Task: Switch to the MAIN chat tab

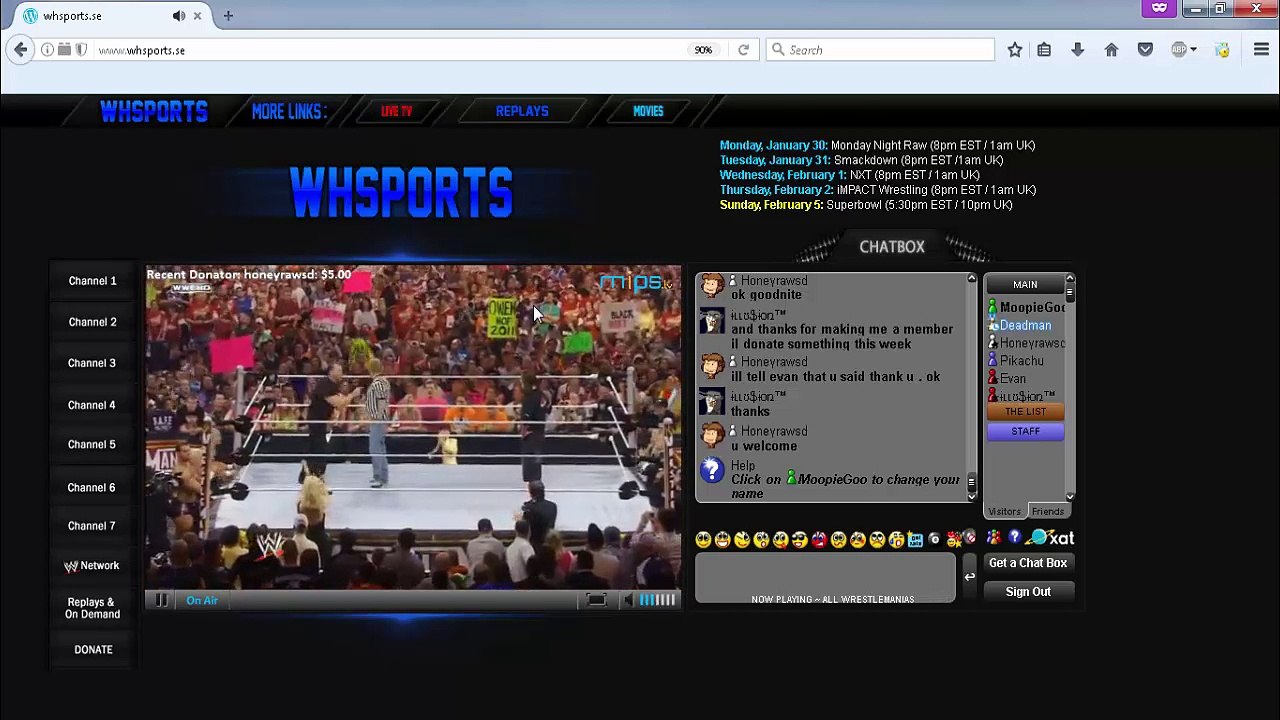Action: click(1025, 285)
